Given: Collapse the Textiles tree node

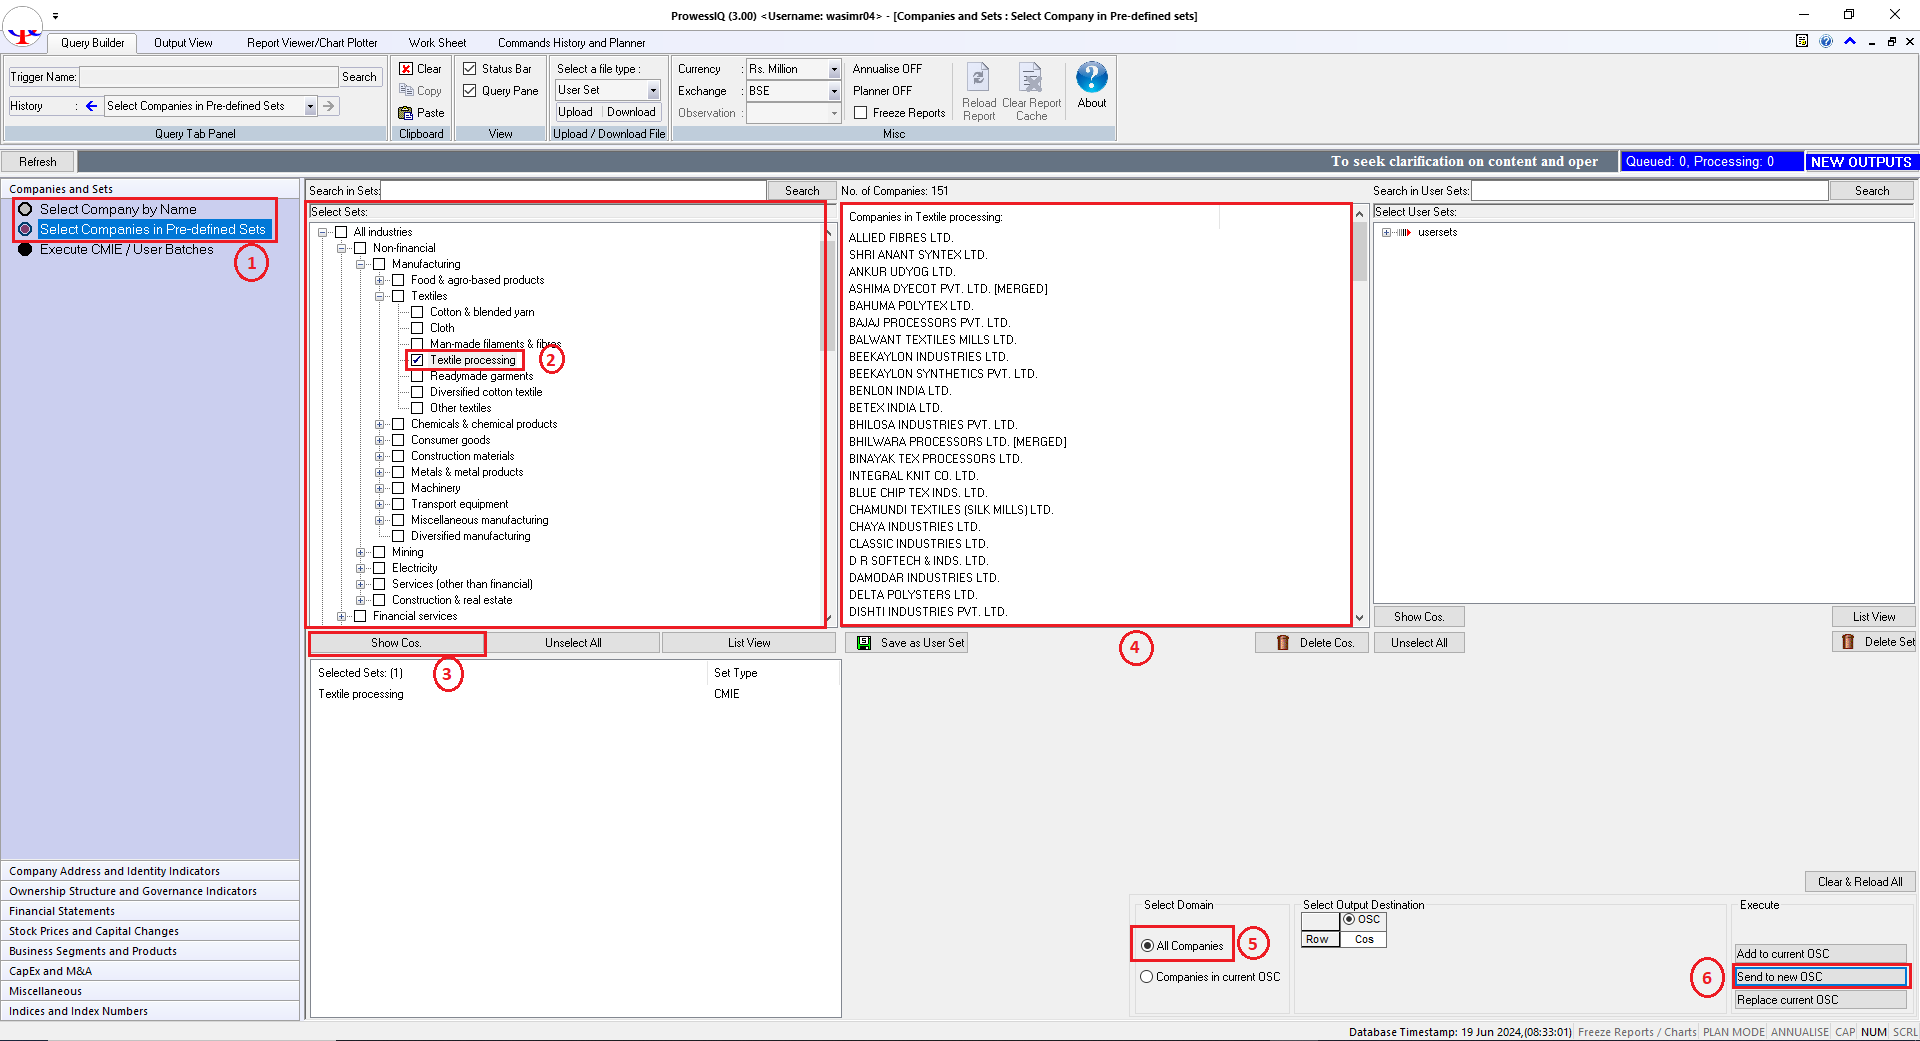Looking at the screenshot, I should [380, 296].
